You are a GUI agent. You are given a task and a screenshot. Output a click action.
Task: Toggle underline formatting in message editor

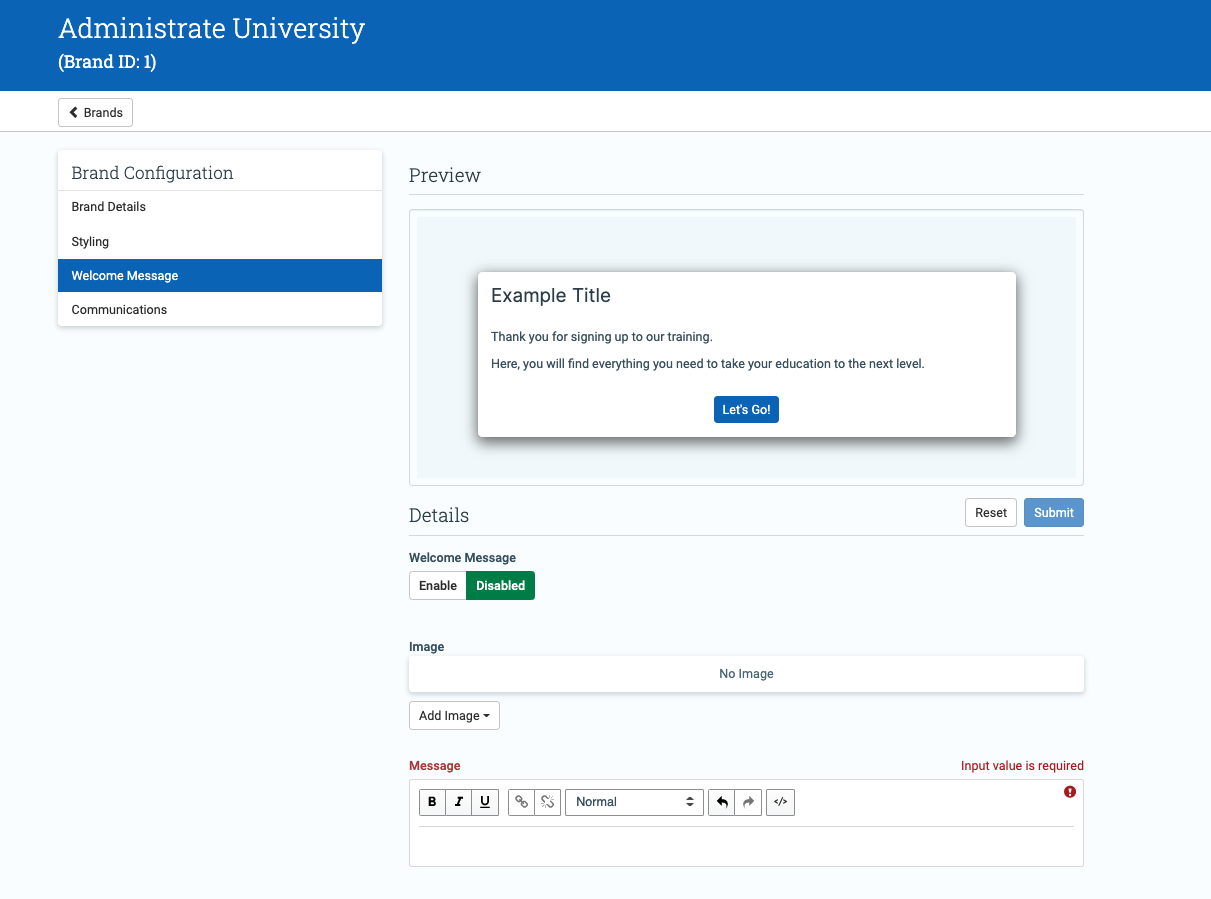pos(485,802)
